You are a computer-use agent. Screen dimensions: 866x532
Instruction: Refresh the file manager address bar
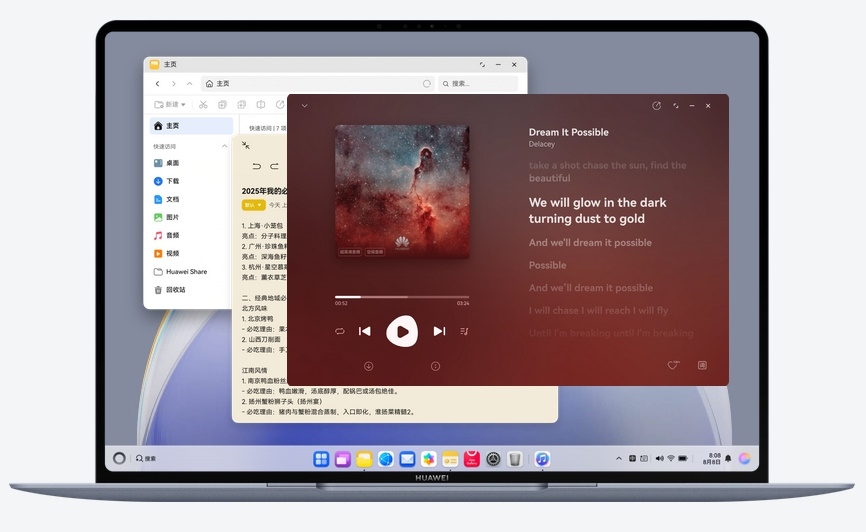(x=426, y=83)
